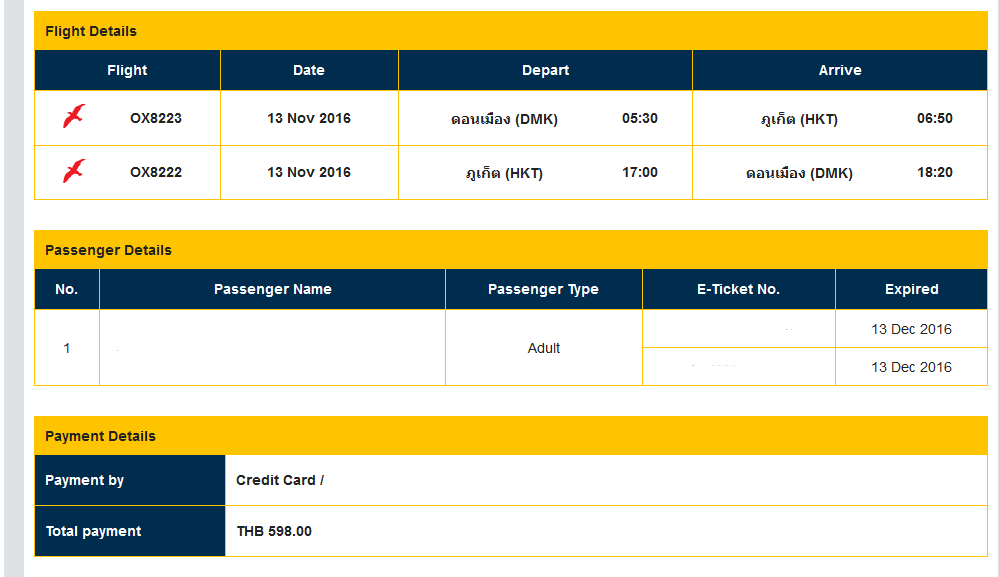The width and height of the screenshot is (999, 577).
Task: Click the Adult passenger type cell
Action: [x=544, y=348]
